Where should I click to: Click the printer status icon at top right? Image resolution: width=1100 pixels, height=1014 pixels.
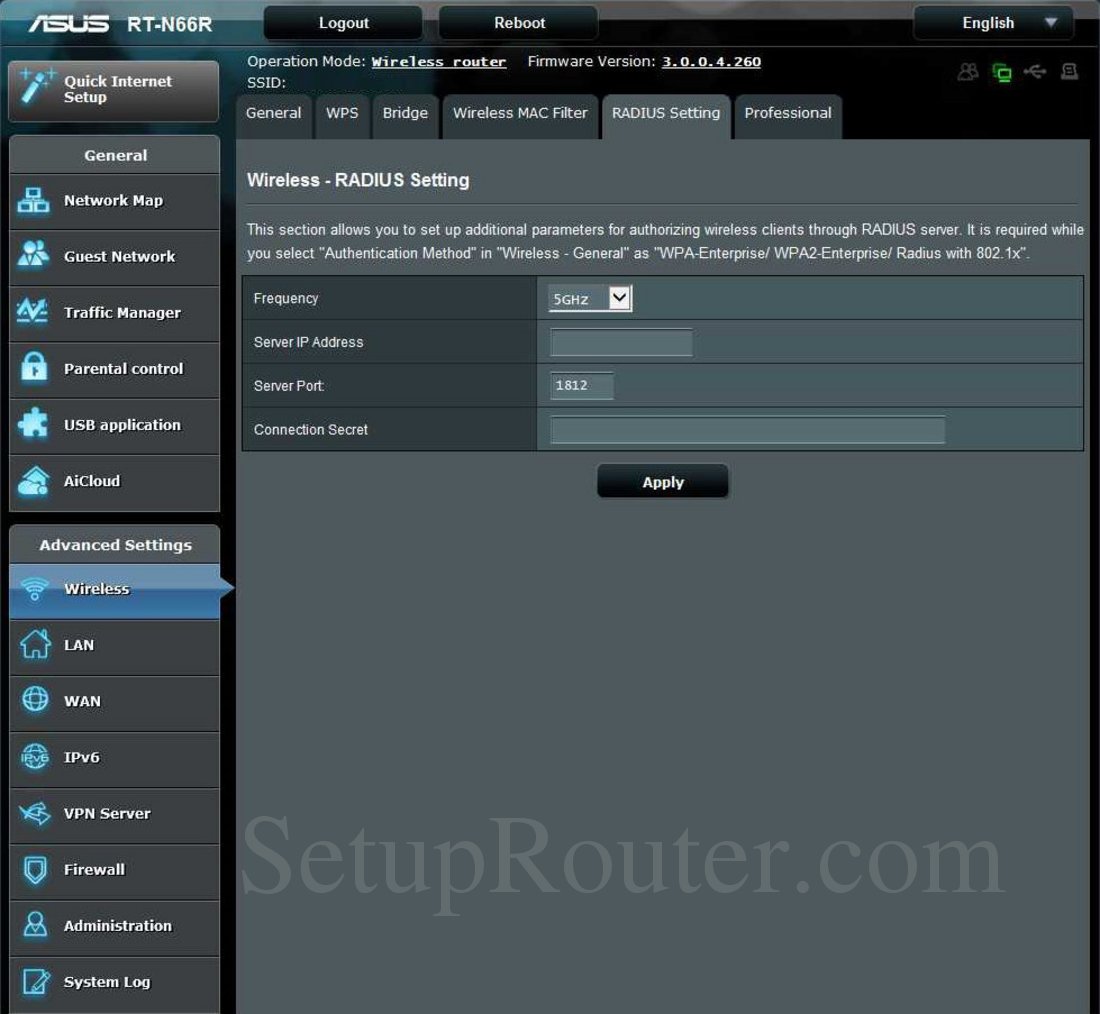tap(1069, 71)
